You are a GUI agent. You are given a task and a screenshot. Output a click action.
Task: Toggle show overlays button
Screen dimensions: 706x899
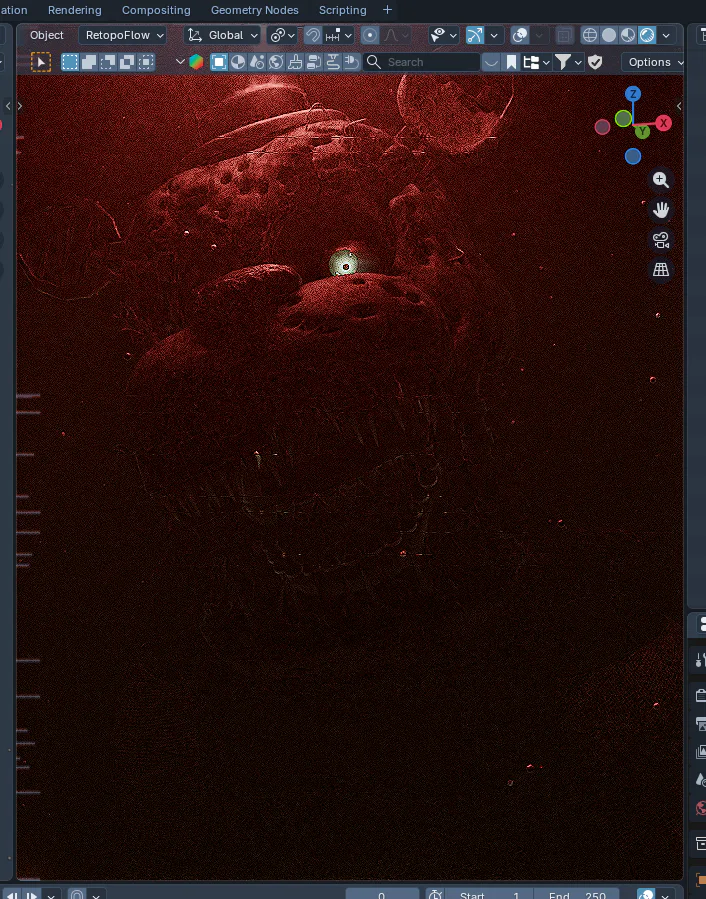[520, 35]
